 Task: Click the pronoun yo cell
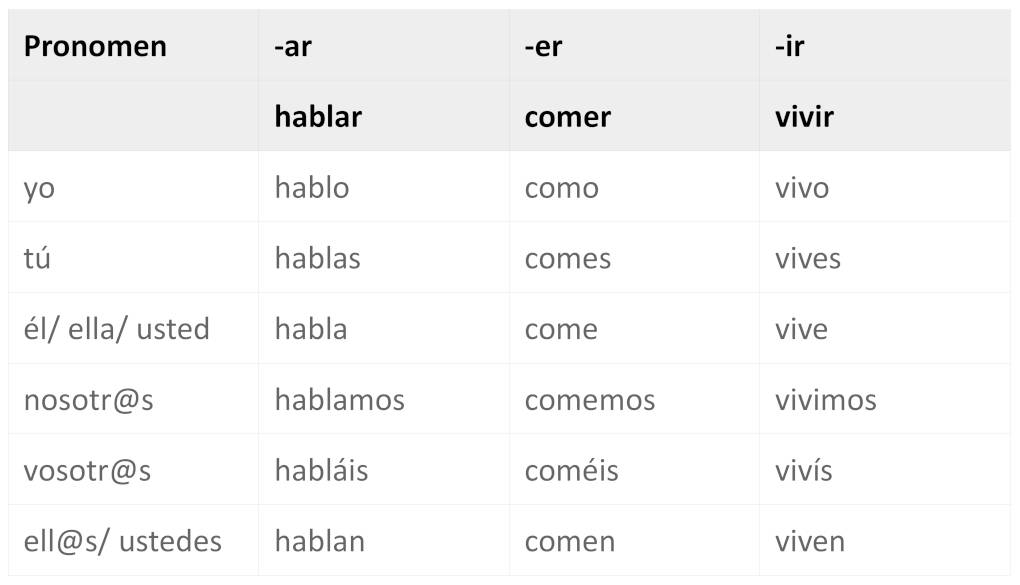pyautogui.click(x=39, y=188)
